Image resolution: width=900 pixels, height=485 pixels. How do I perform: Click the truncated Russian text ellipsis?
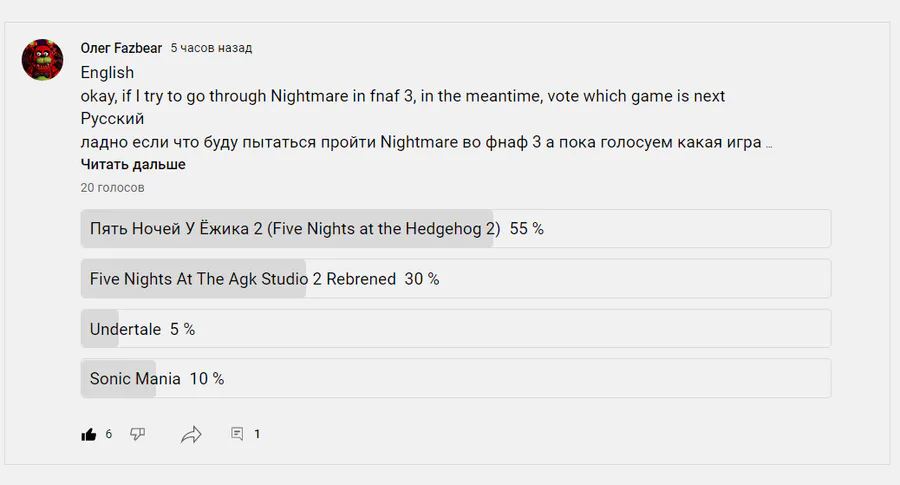[x=769, y=146]
